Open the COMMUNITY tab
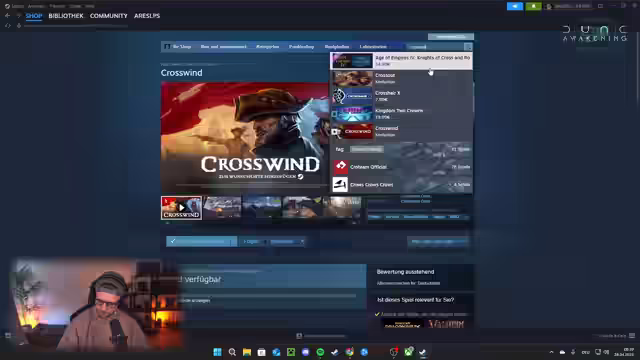This screenshot has height=360, width=640. tap(109, 16)
